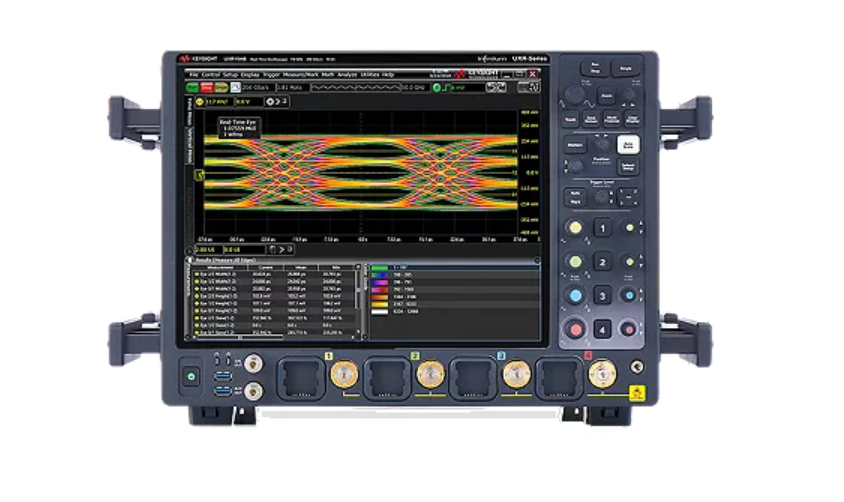Screen dimensions: 844x502
Task: Click the Results (Measure All Edges) header
Action: [x=224, y=260]
